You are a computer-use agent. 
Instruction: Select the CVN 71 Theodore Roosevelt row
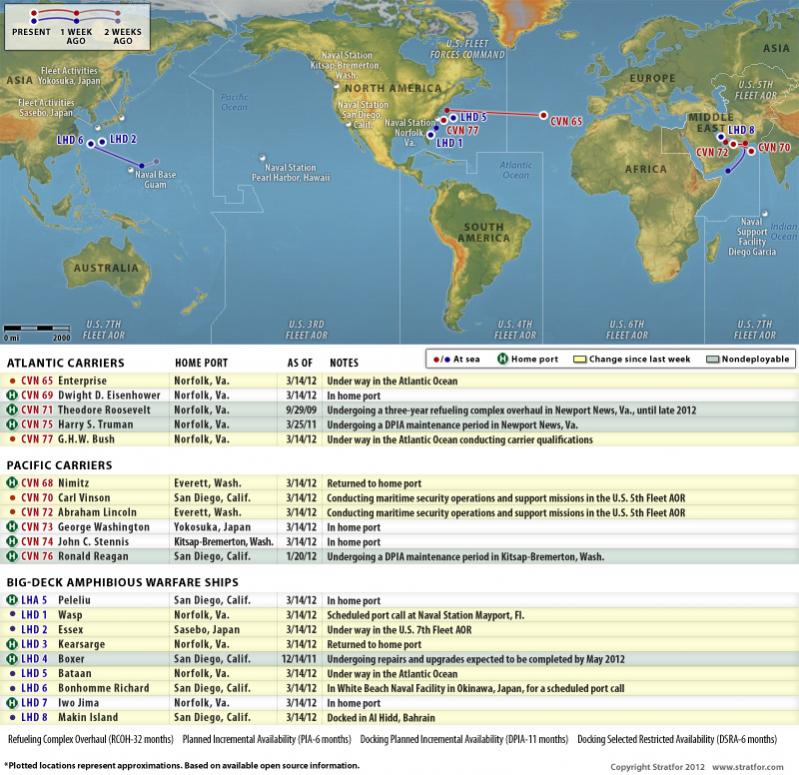tap(400, 410)
